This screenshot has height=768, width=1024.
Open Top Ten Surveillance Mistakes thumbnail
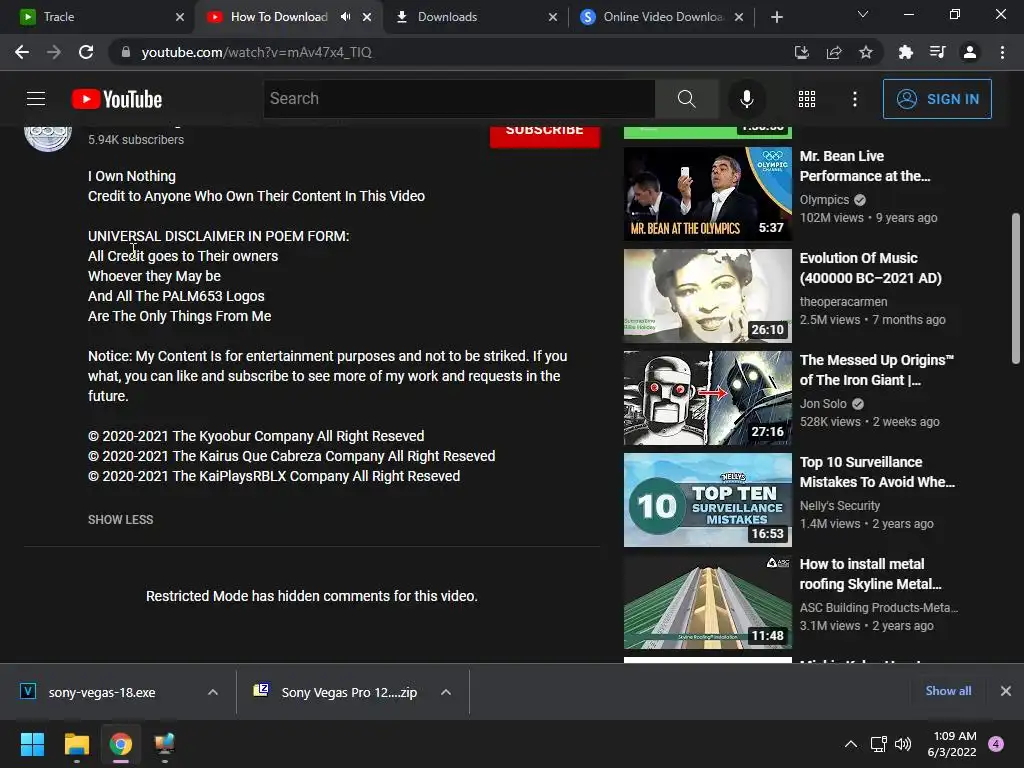pyautogui.click(x=708, y=500)
